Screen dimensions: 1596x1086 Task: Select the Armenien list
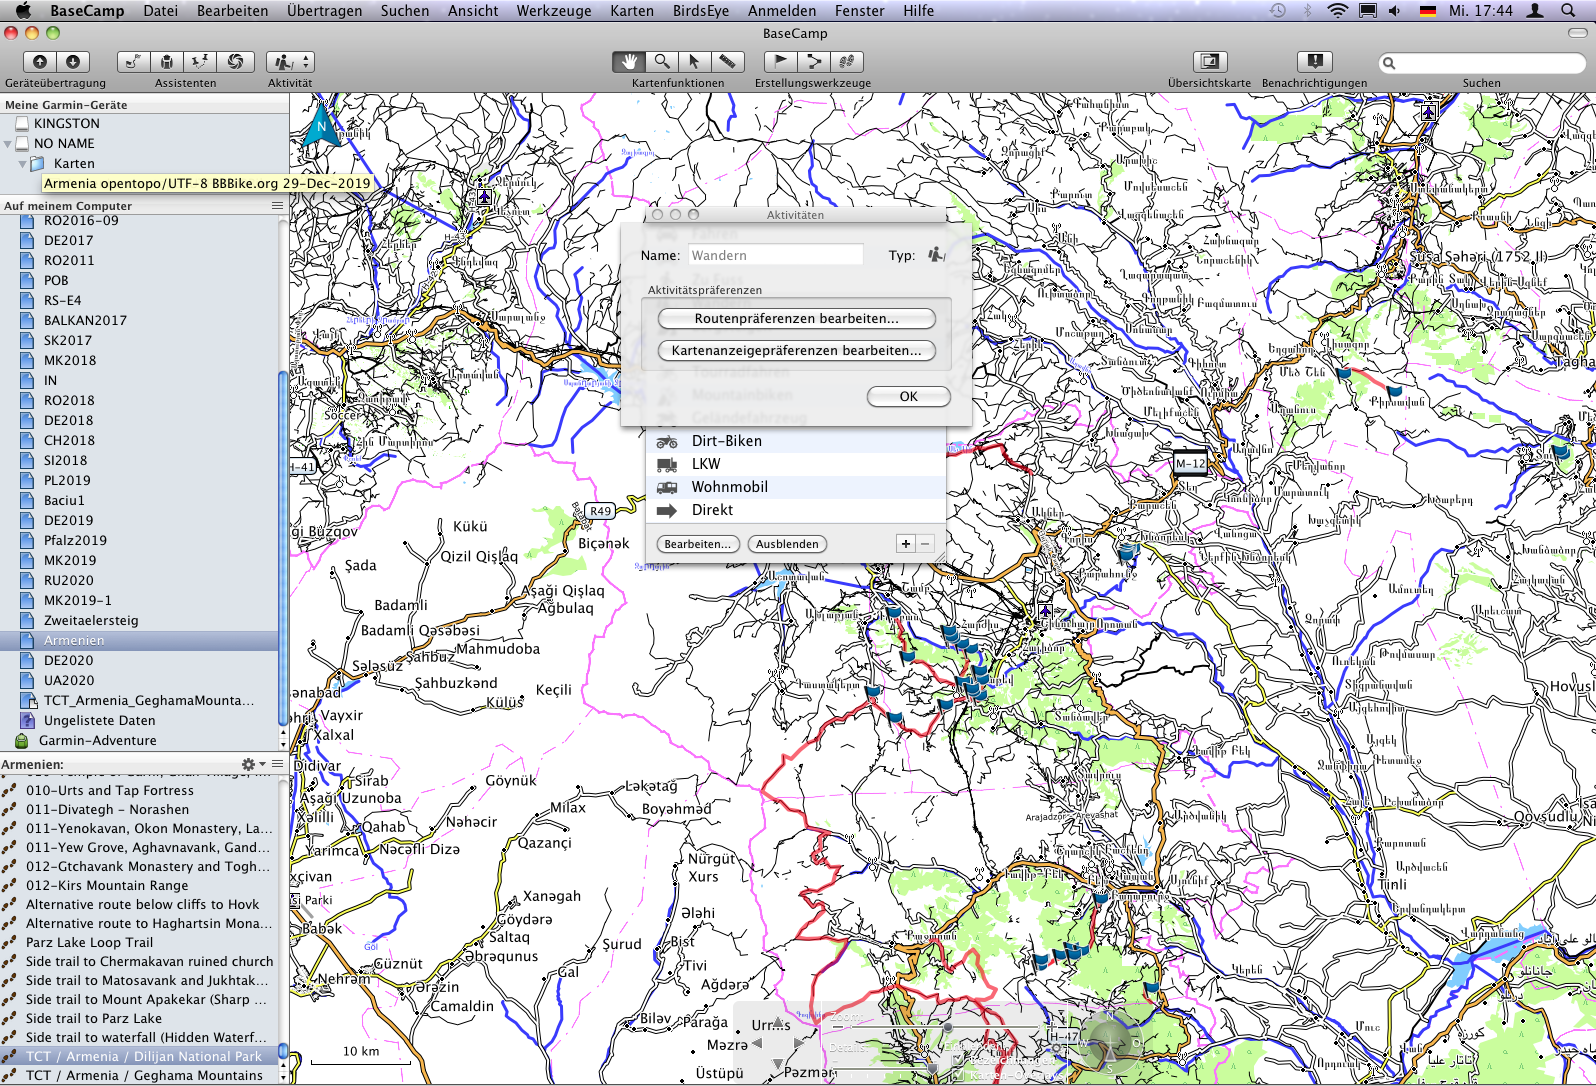tap(139, 641)
